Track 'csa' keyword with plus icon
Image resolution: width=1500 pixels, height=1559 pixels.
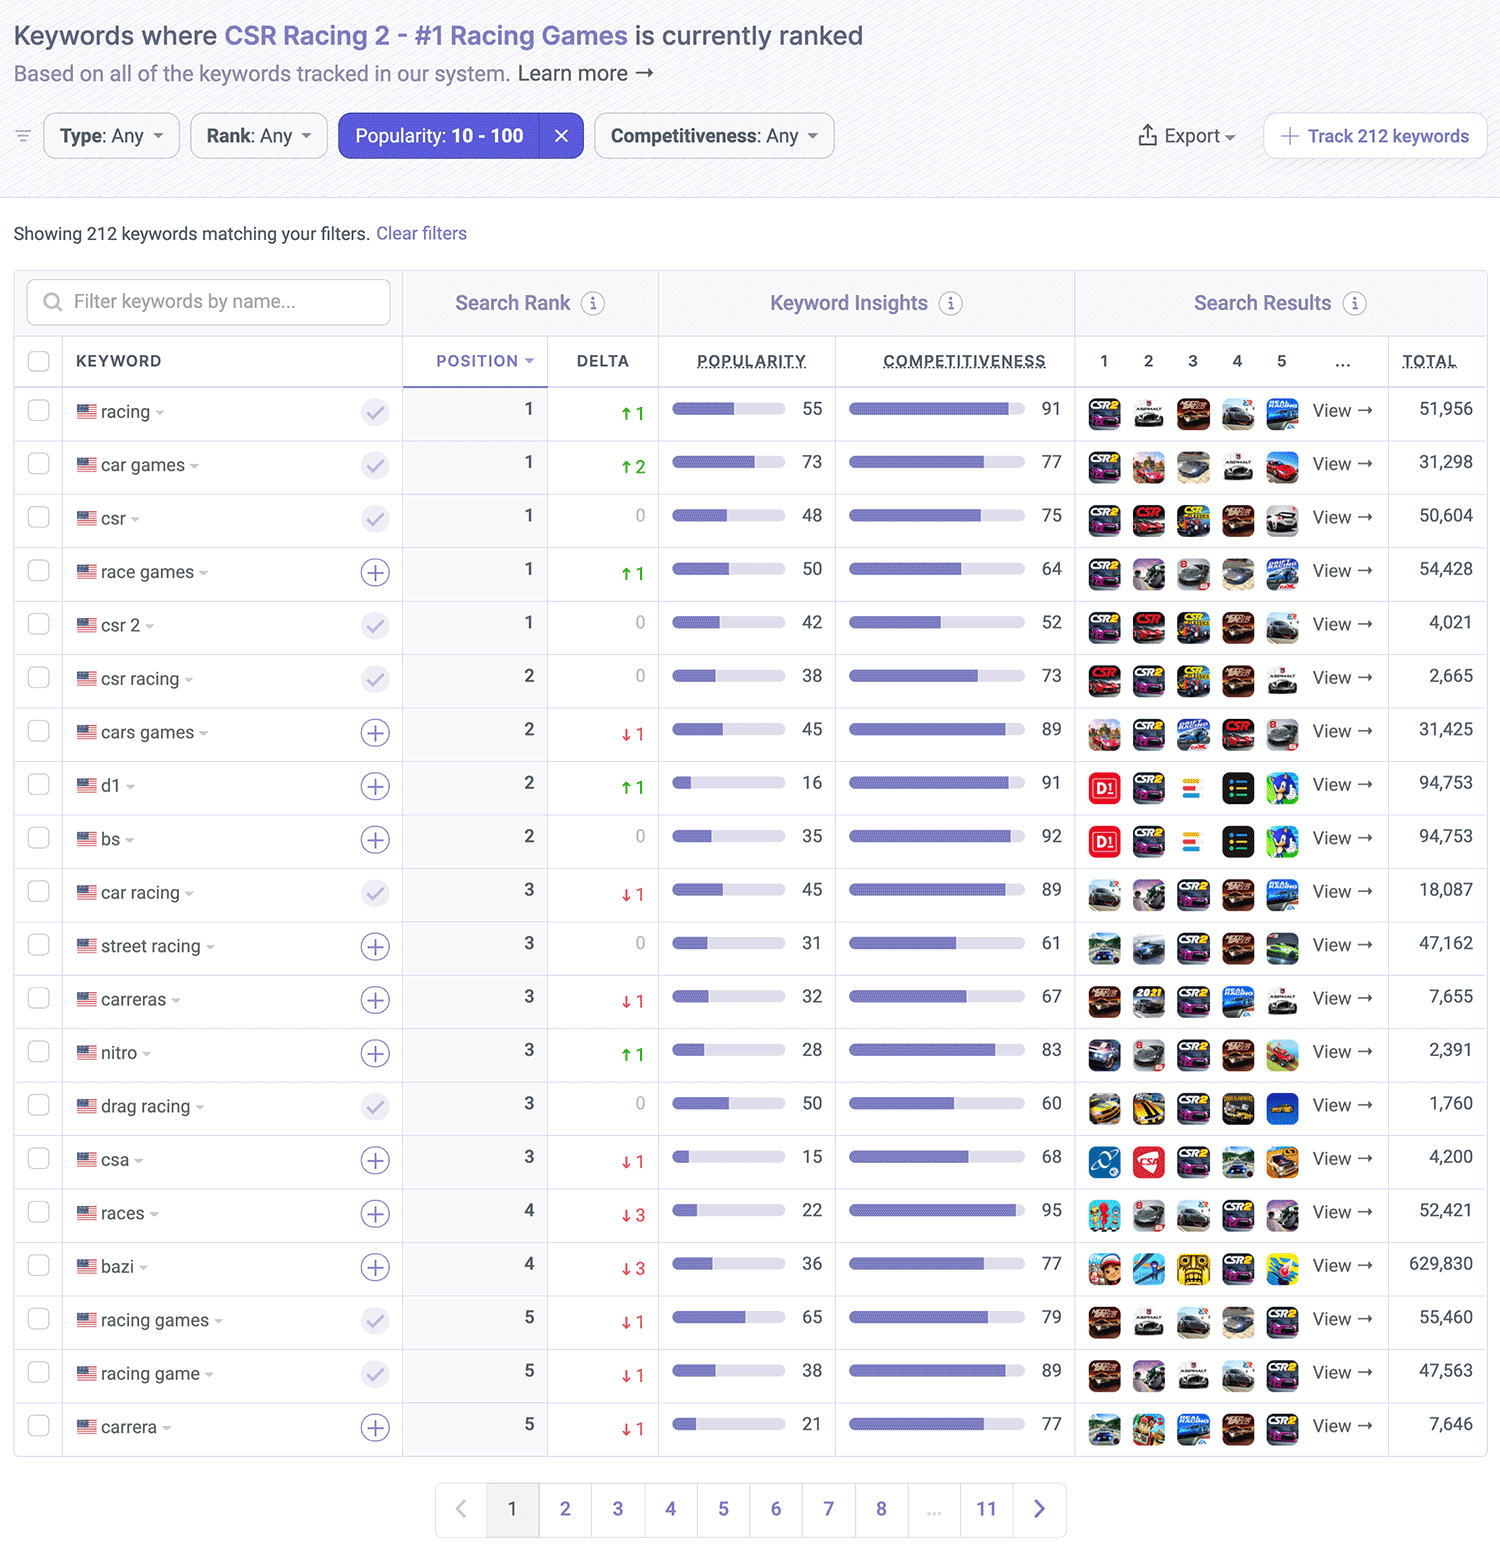coord(375,1161)
